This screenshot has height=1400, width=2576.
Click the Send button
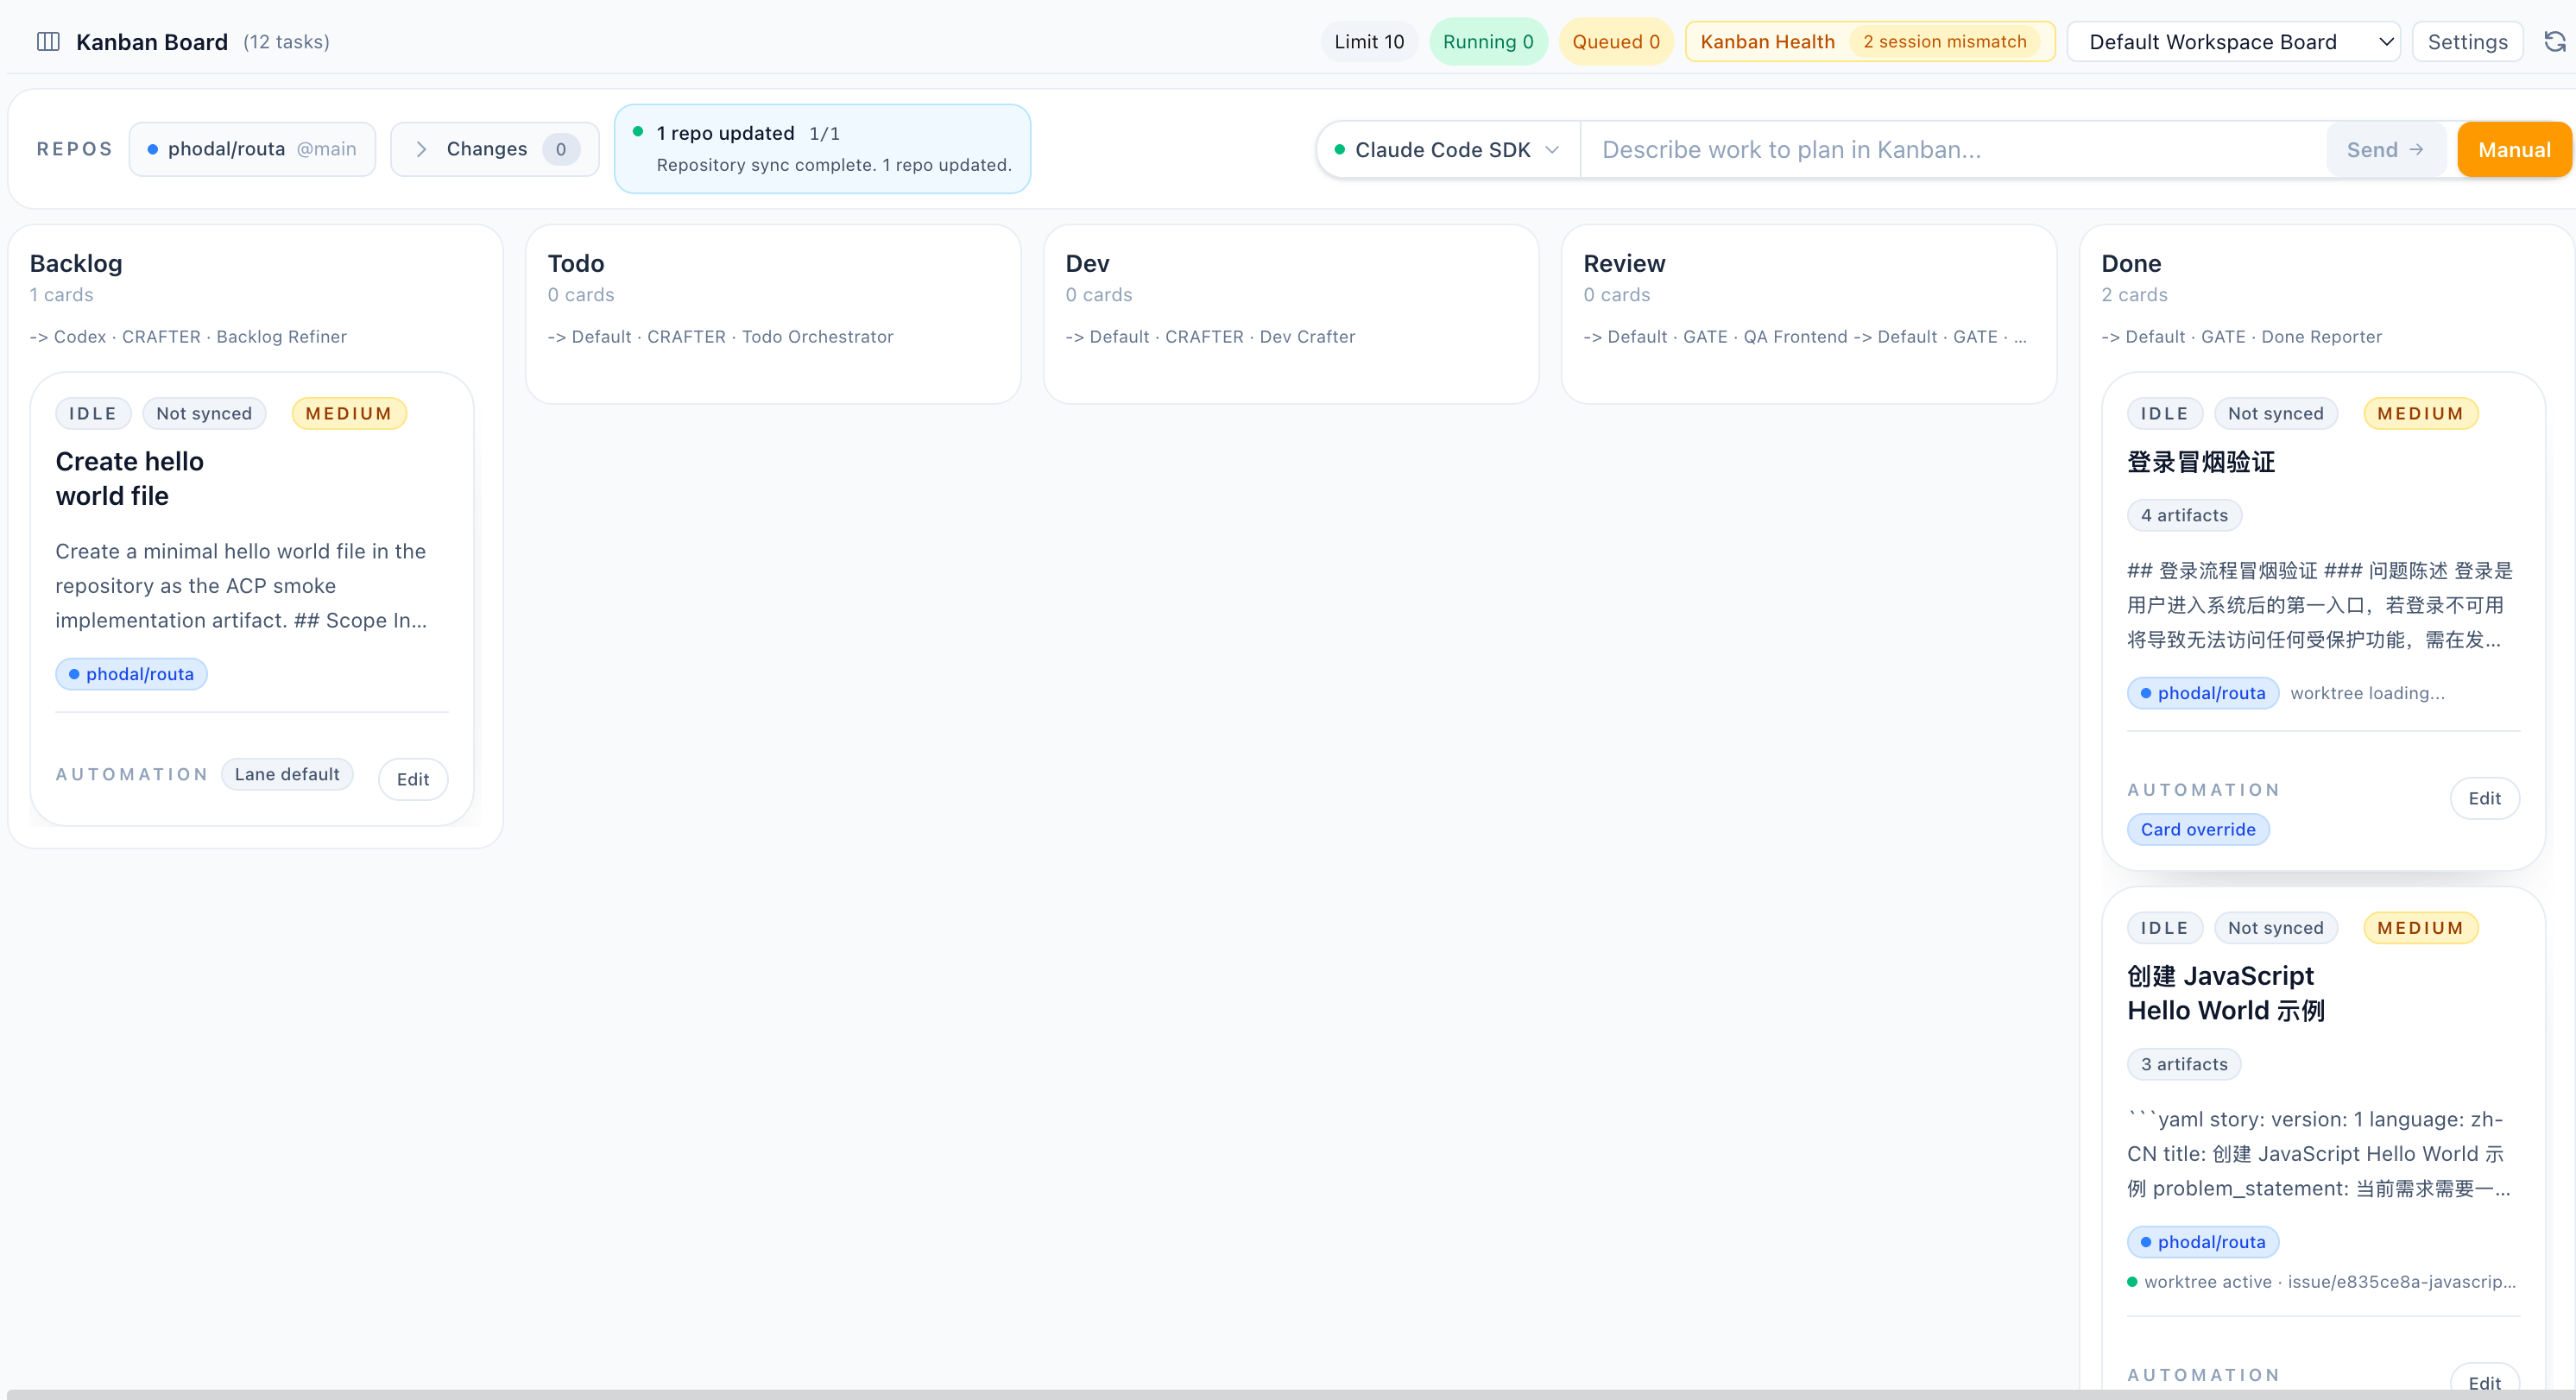[x=2385, y=150]
